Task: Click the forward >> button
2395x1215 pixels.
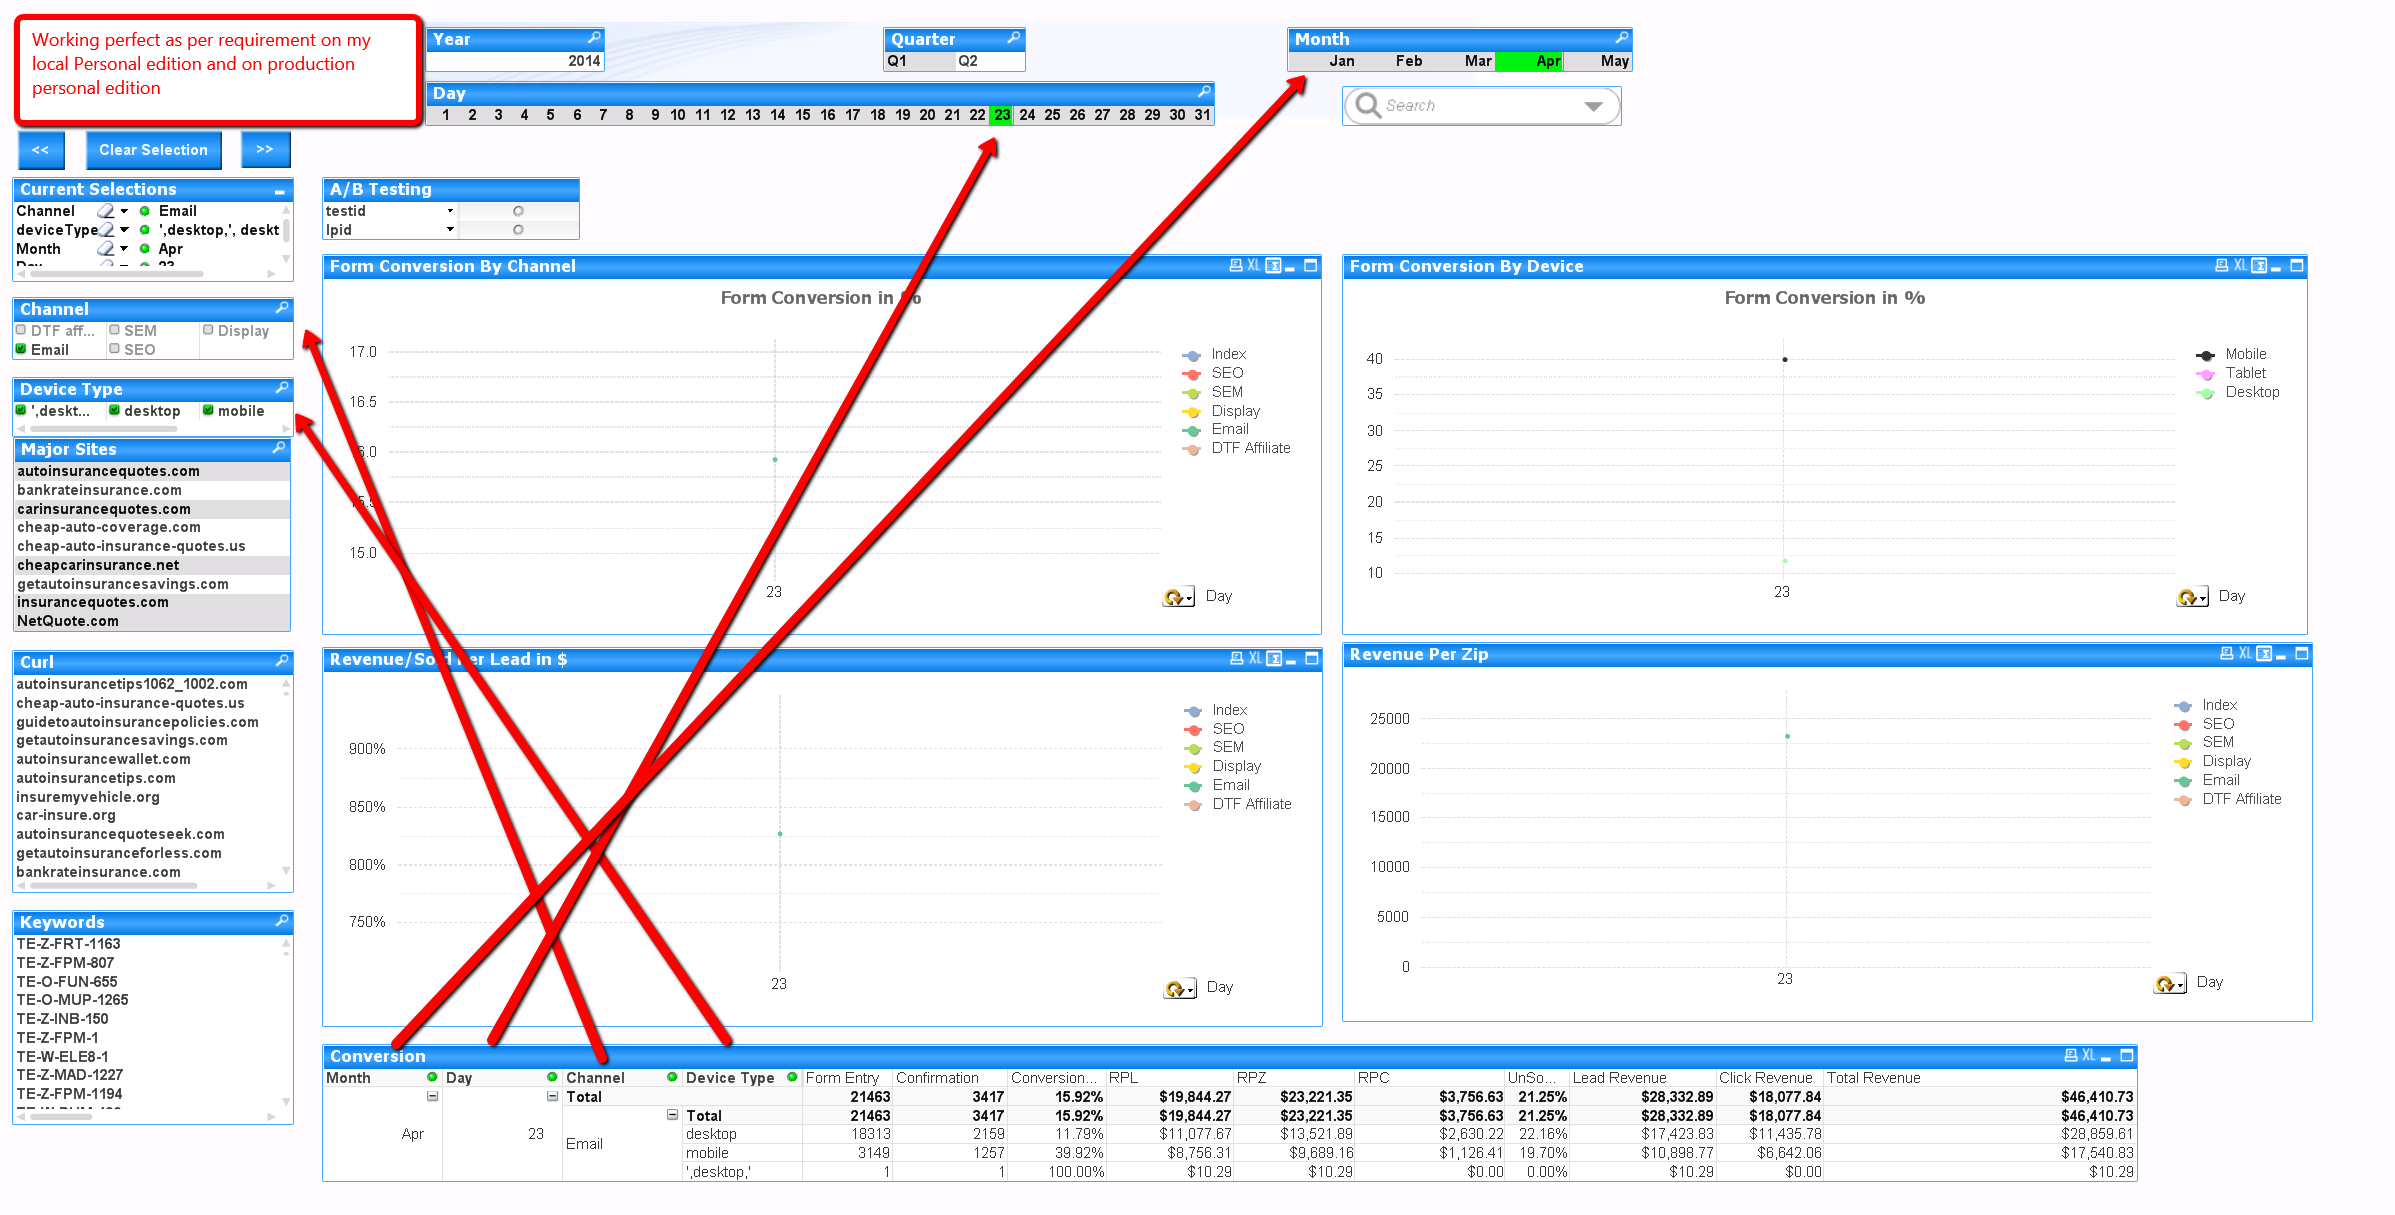Action: coord(265,150)
